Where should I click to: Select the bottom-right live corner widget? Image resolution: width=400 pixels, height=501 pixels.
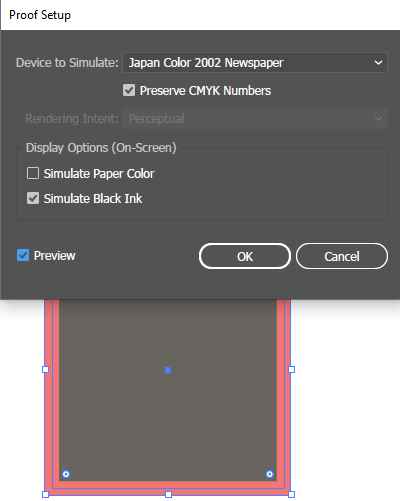[270, 474]
